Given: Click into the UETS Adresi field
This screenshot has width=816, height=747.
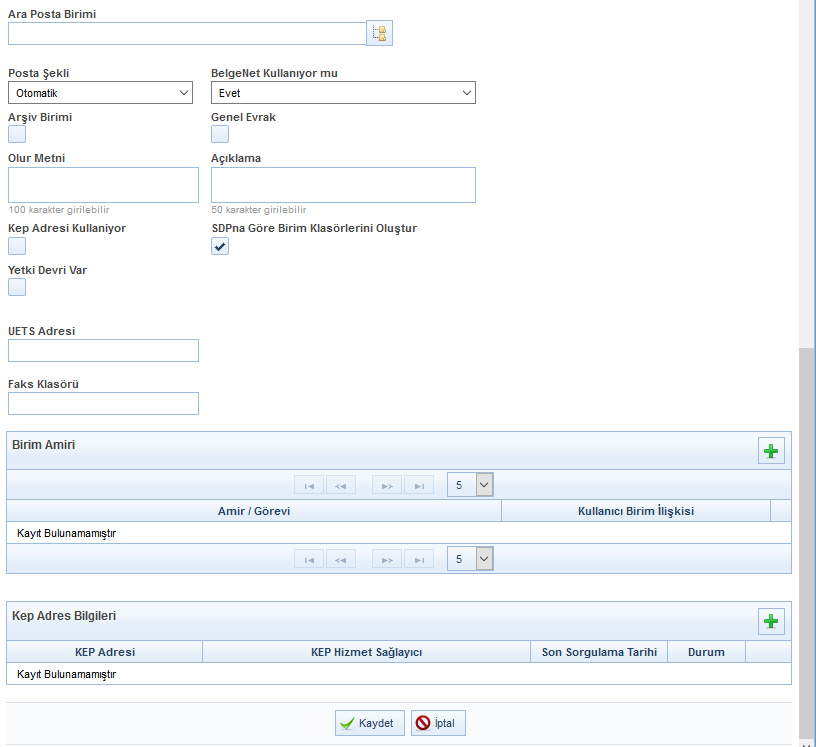Looking at the screenshot, I should [103, 350].
